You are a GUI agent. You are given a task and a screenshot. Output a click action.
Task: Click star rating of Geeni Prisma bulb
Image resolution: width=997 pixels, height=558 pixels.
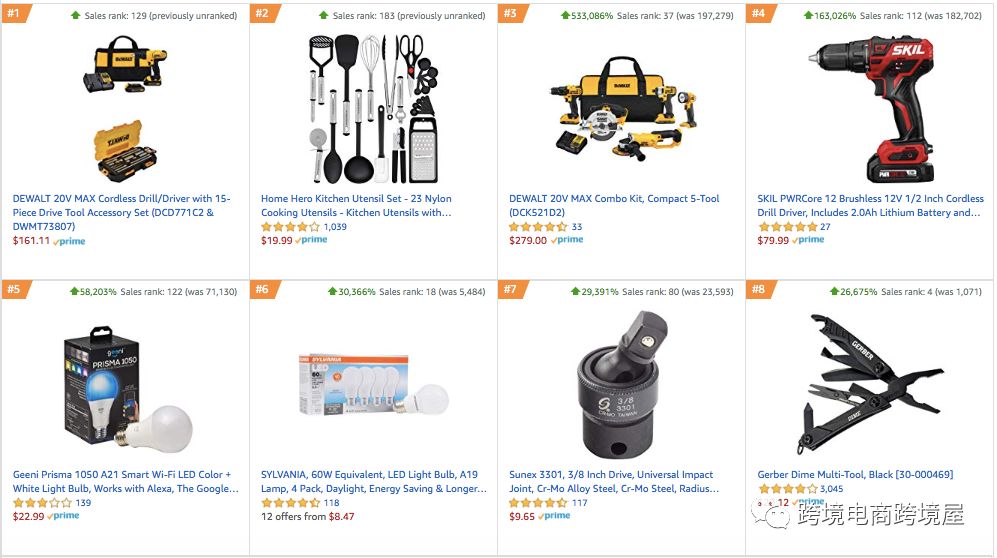tap(42, 503)
